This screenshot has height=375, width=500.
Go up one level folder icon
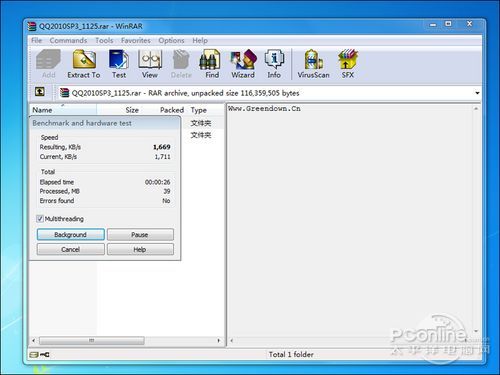click(x=40, y=92)
